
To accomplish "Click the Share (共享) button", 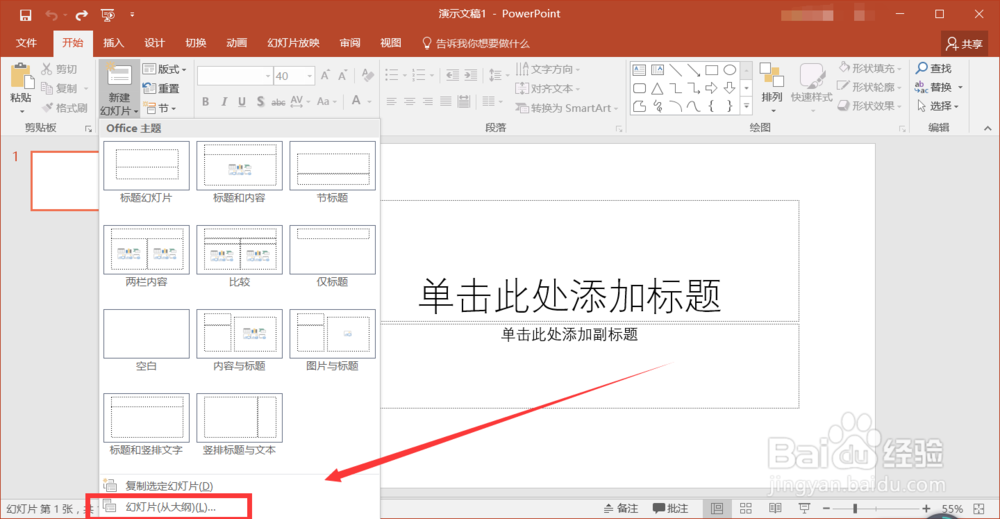I will (964, 43).
